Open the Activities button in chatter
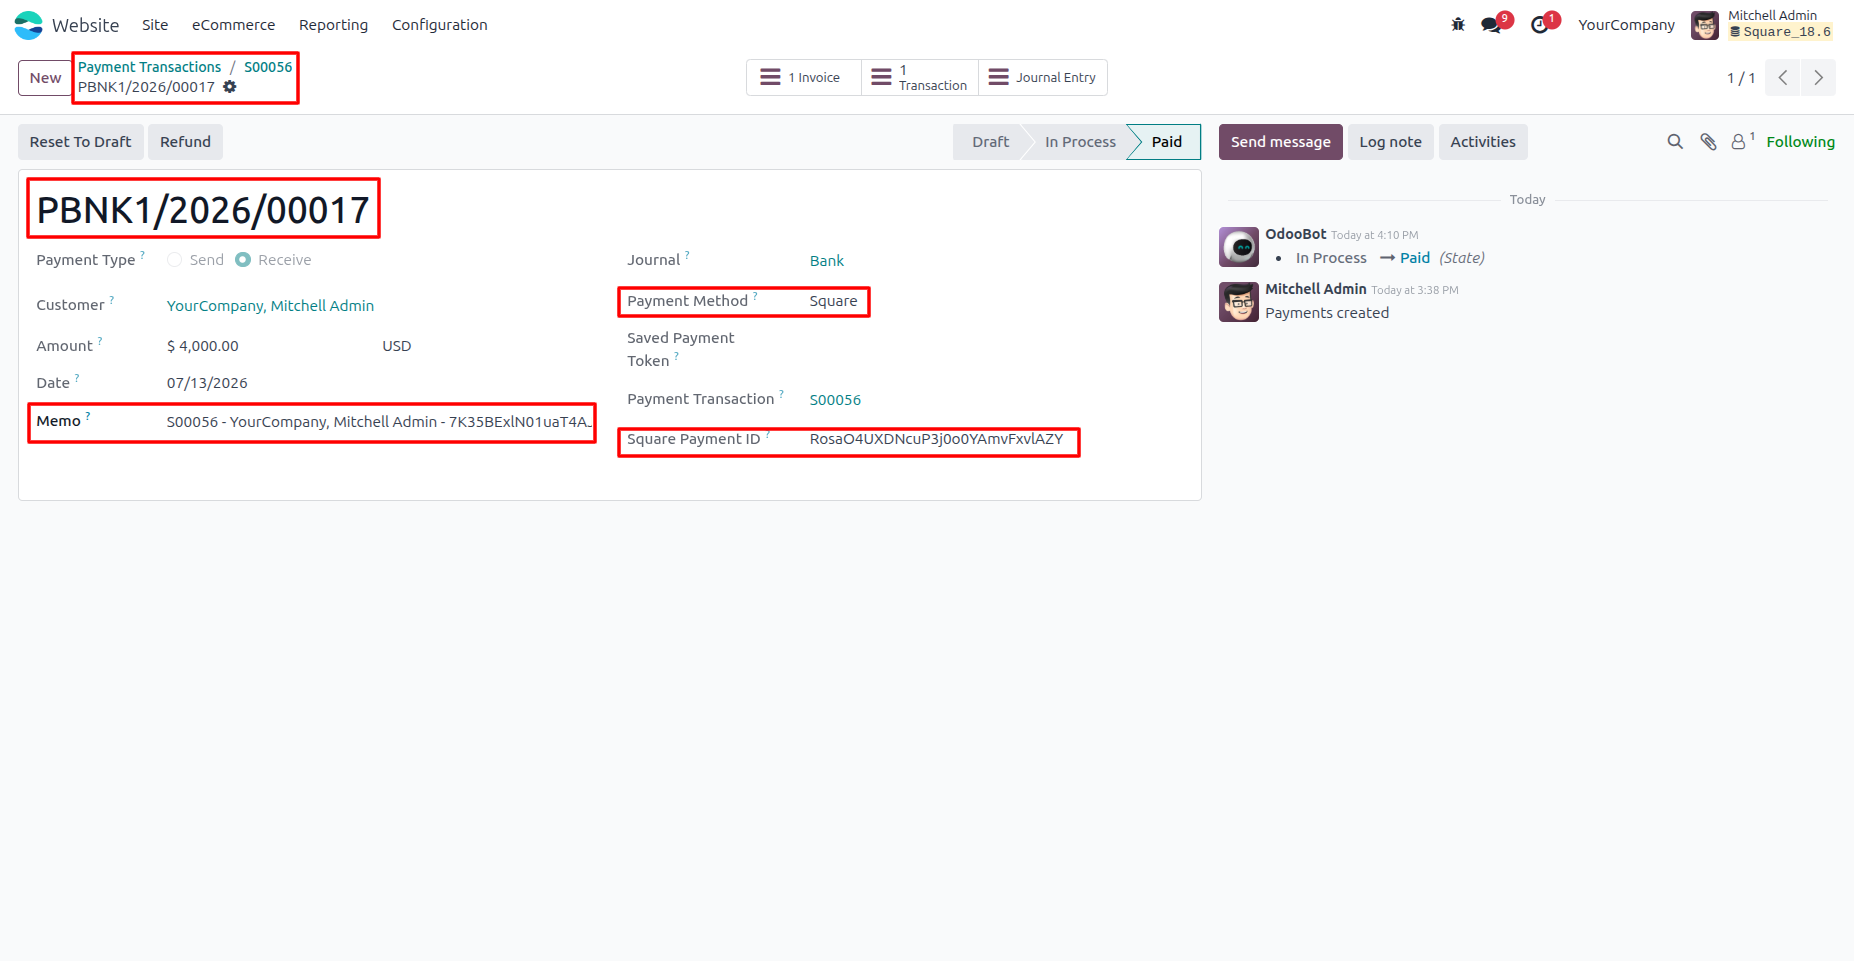This screenshot has width=1854, height=961. (1483, 142)
